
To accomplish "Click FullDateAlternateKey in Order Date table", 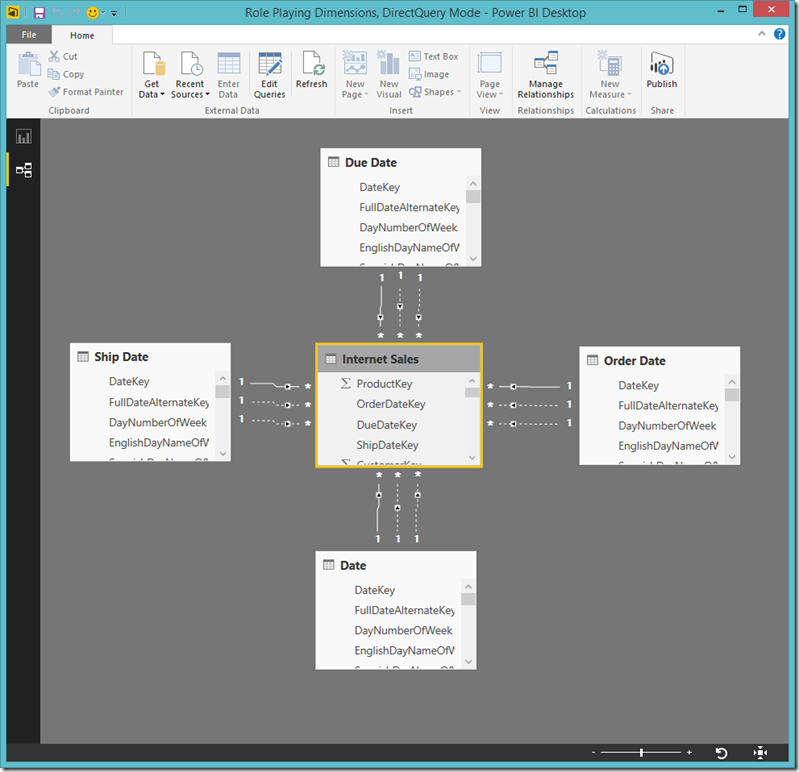I will coord(668,406).
